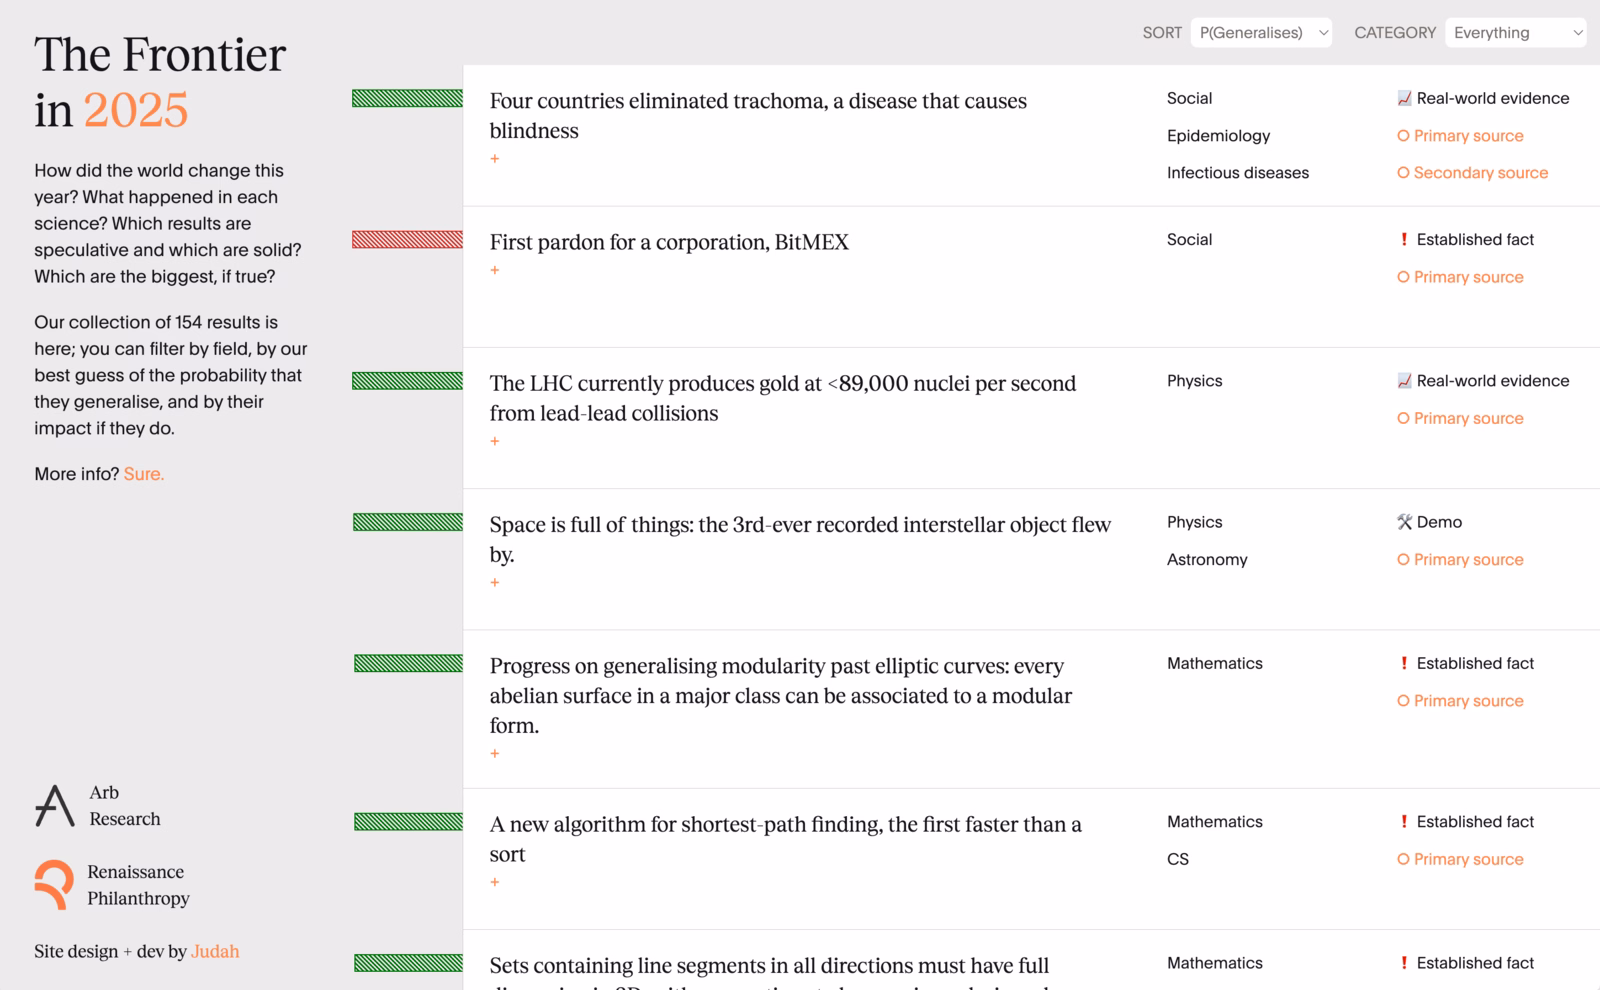This screenshot has height=990, width=1600.
Task: Click the shortest-path algorithm headline
Action: click(x=785, y=839)
